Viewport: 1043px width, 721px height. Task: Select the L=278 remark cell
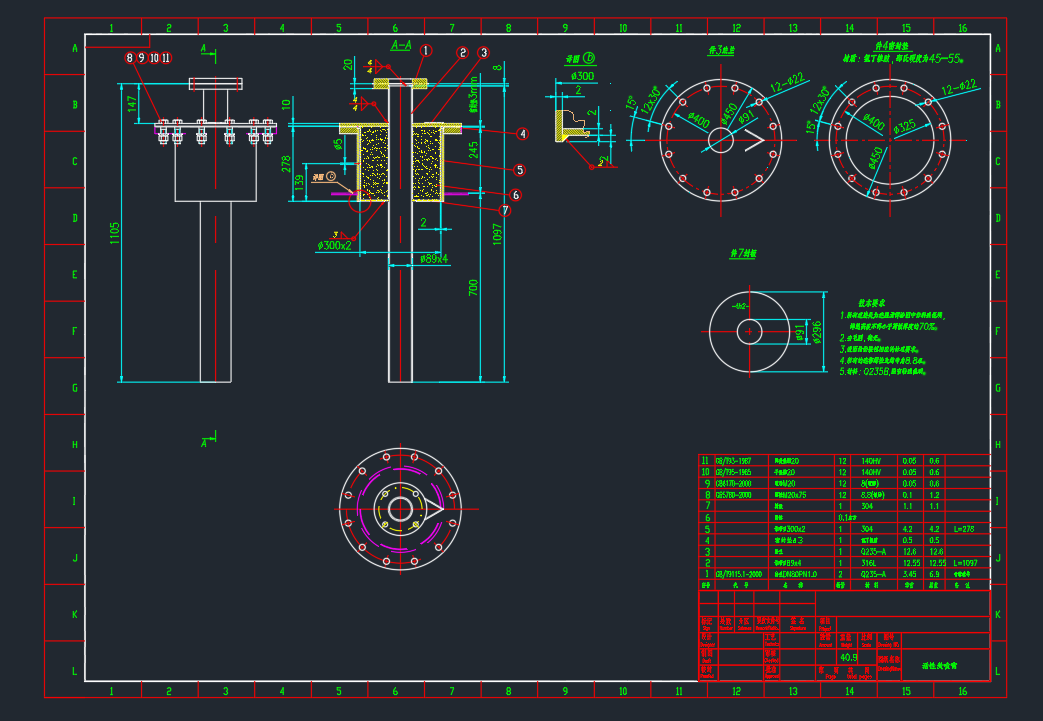pyautogui.click(x=964, y=529)
